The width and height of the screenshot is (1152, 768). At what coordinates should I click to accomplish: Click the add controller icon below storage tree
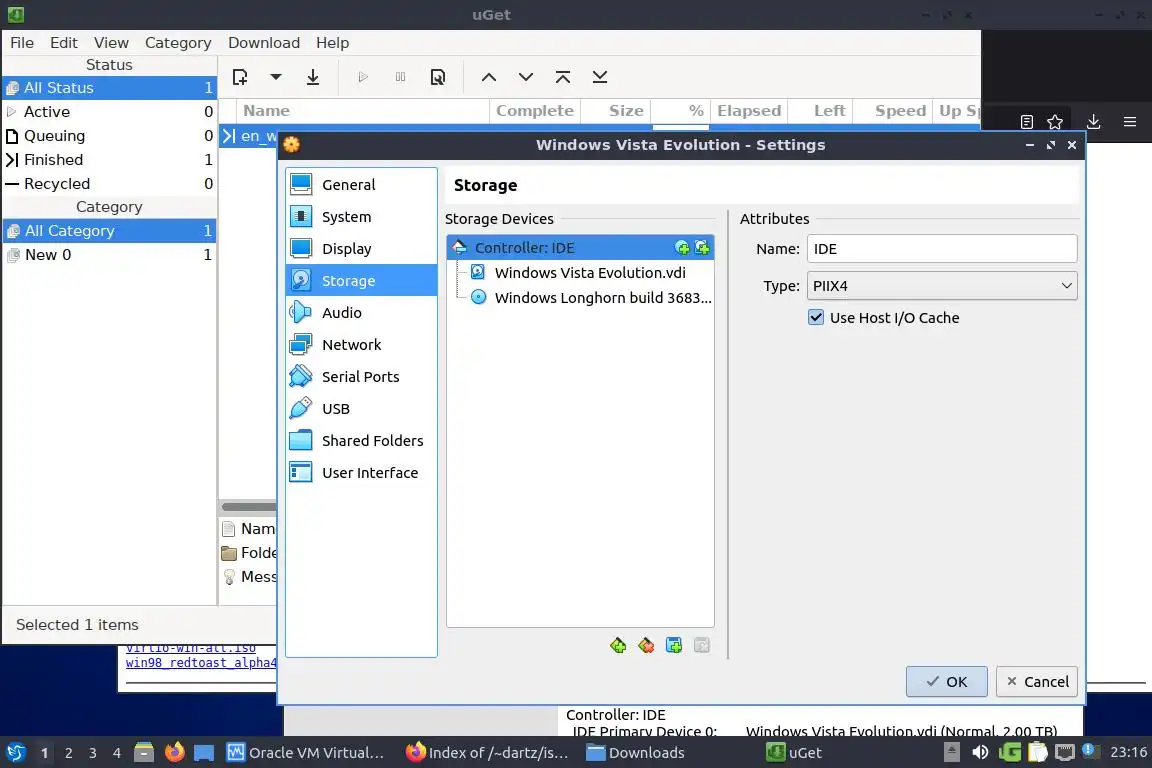(x=618, y=645)
